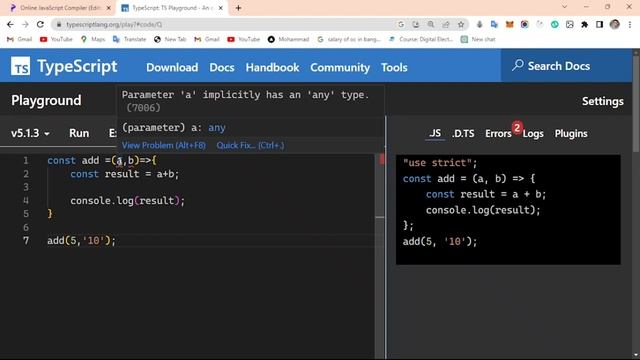This screenshot has width=640, height=360.
Task: Open the tab search chevron in title bar
Action: point(564,7)
